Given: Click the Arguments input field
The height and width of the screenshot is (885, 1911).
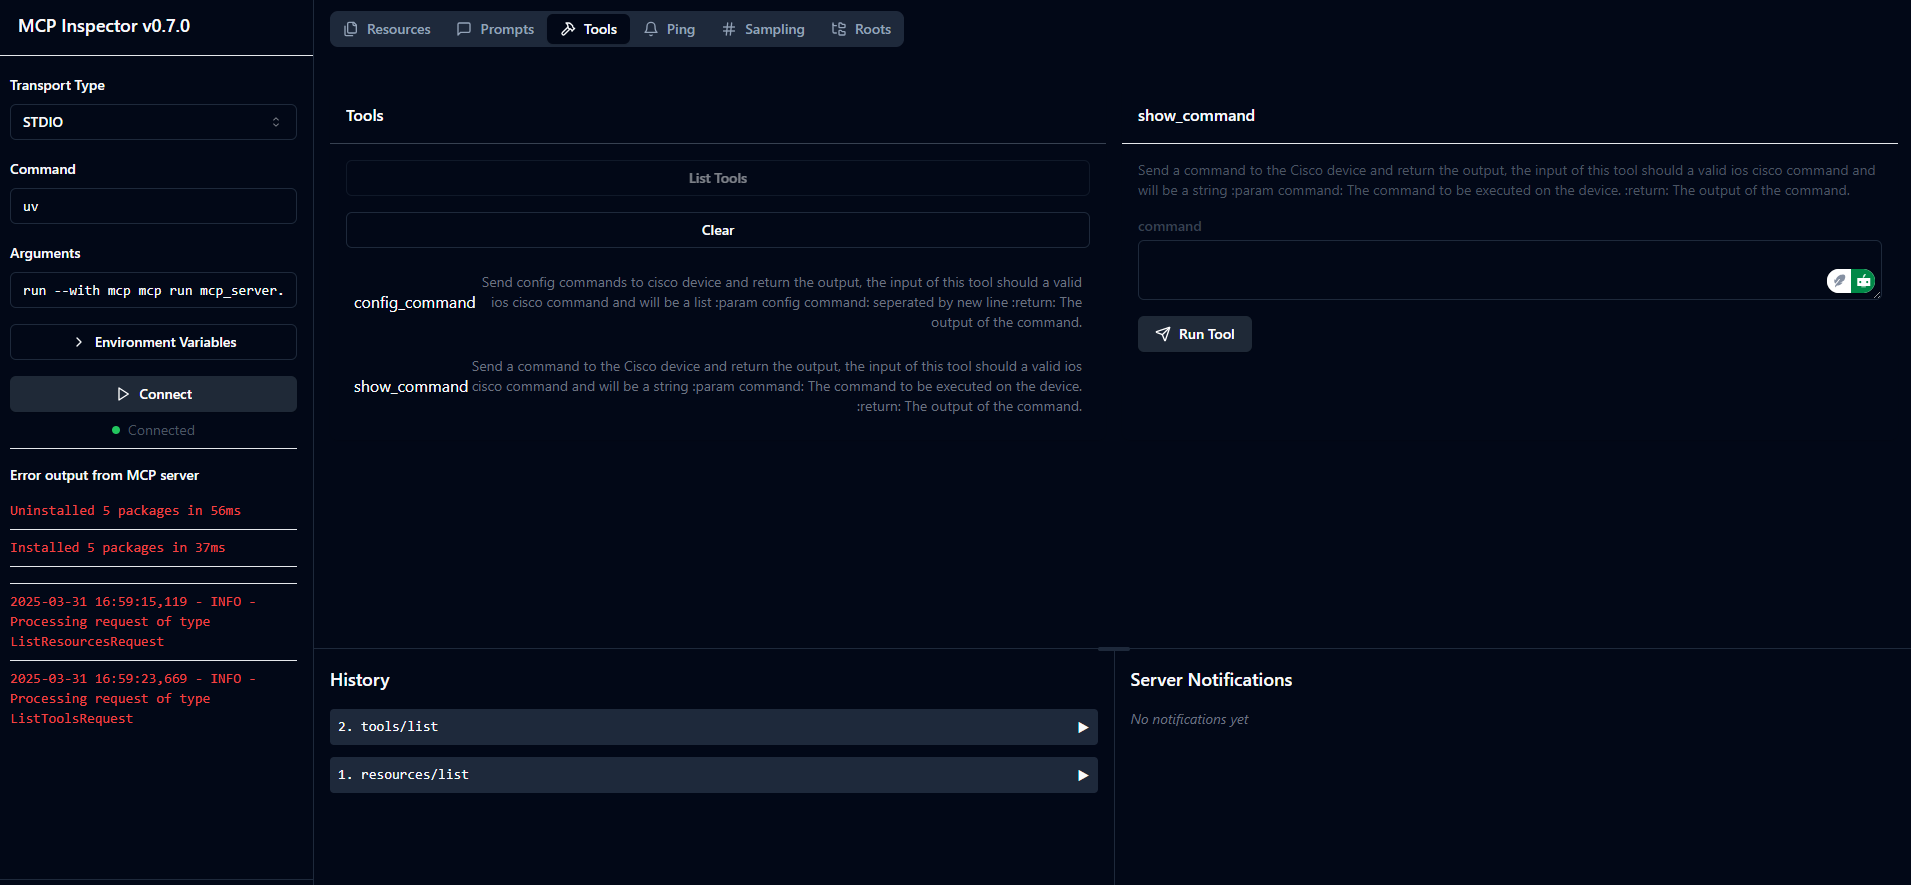Looking at the screenshot, I should [153, 290].
